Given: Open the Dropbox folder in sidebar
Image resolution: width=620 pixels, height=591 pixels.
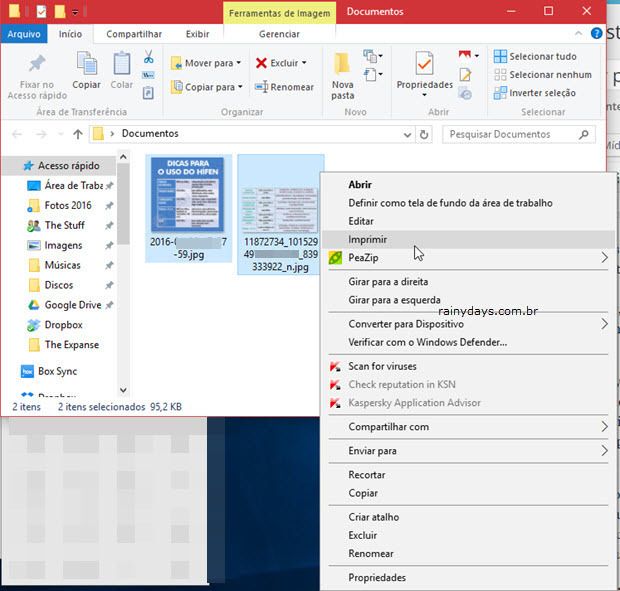Looking at the screenshot, I should coord(63,325).
